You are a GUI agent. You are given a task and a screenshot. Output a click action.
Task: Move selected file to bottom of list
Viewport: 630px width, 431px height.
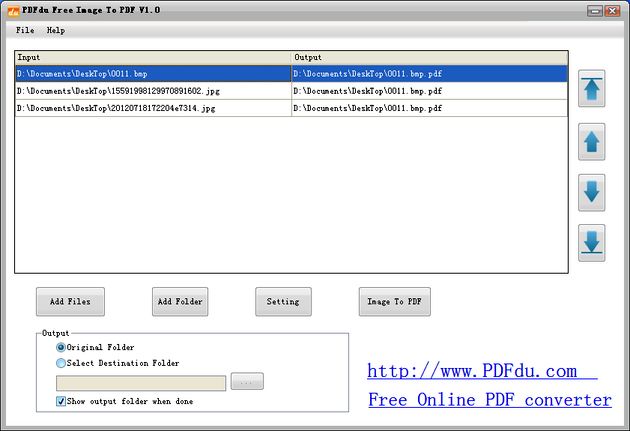tap(591, 243)
